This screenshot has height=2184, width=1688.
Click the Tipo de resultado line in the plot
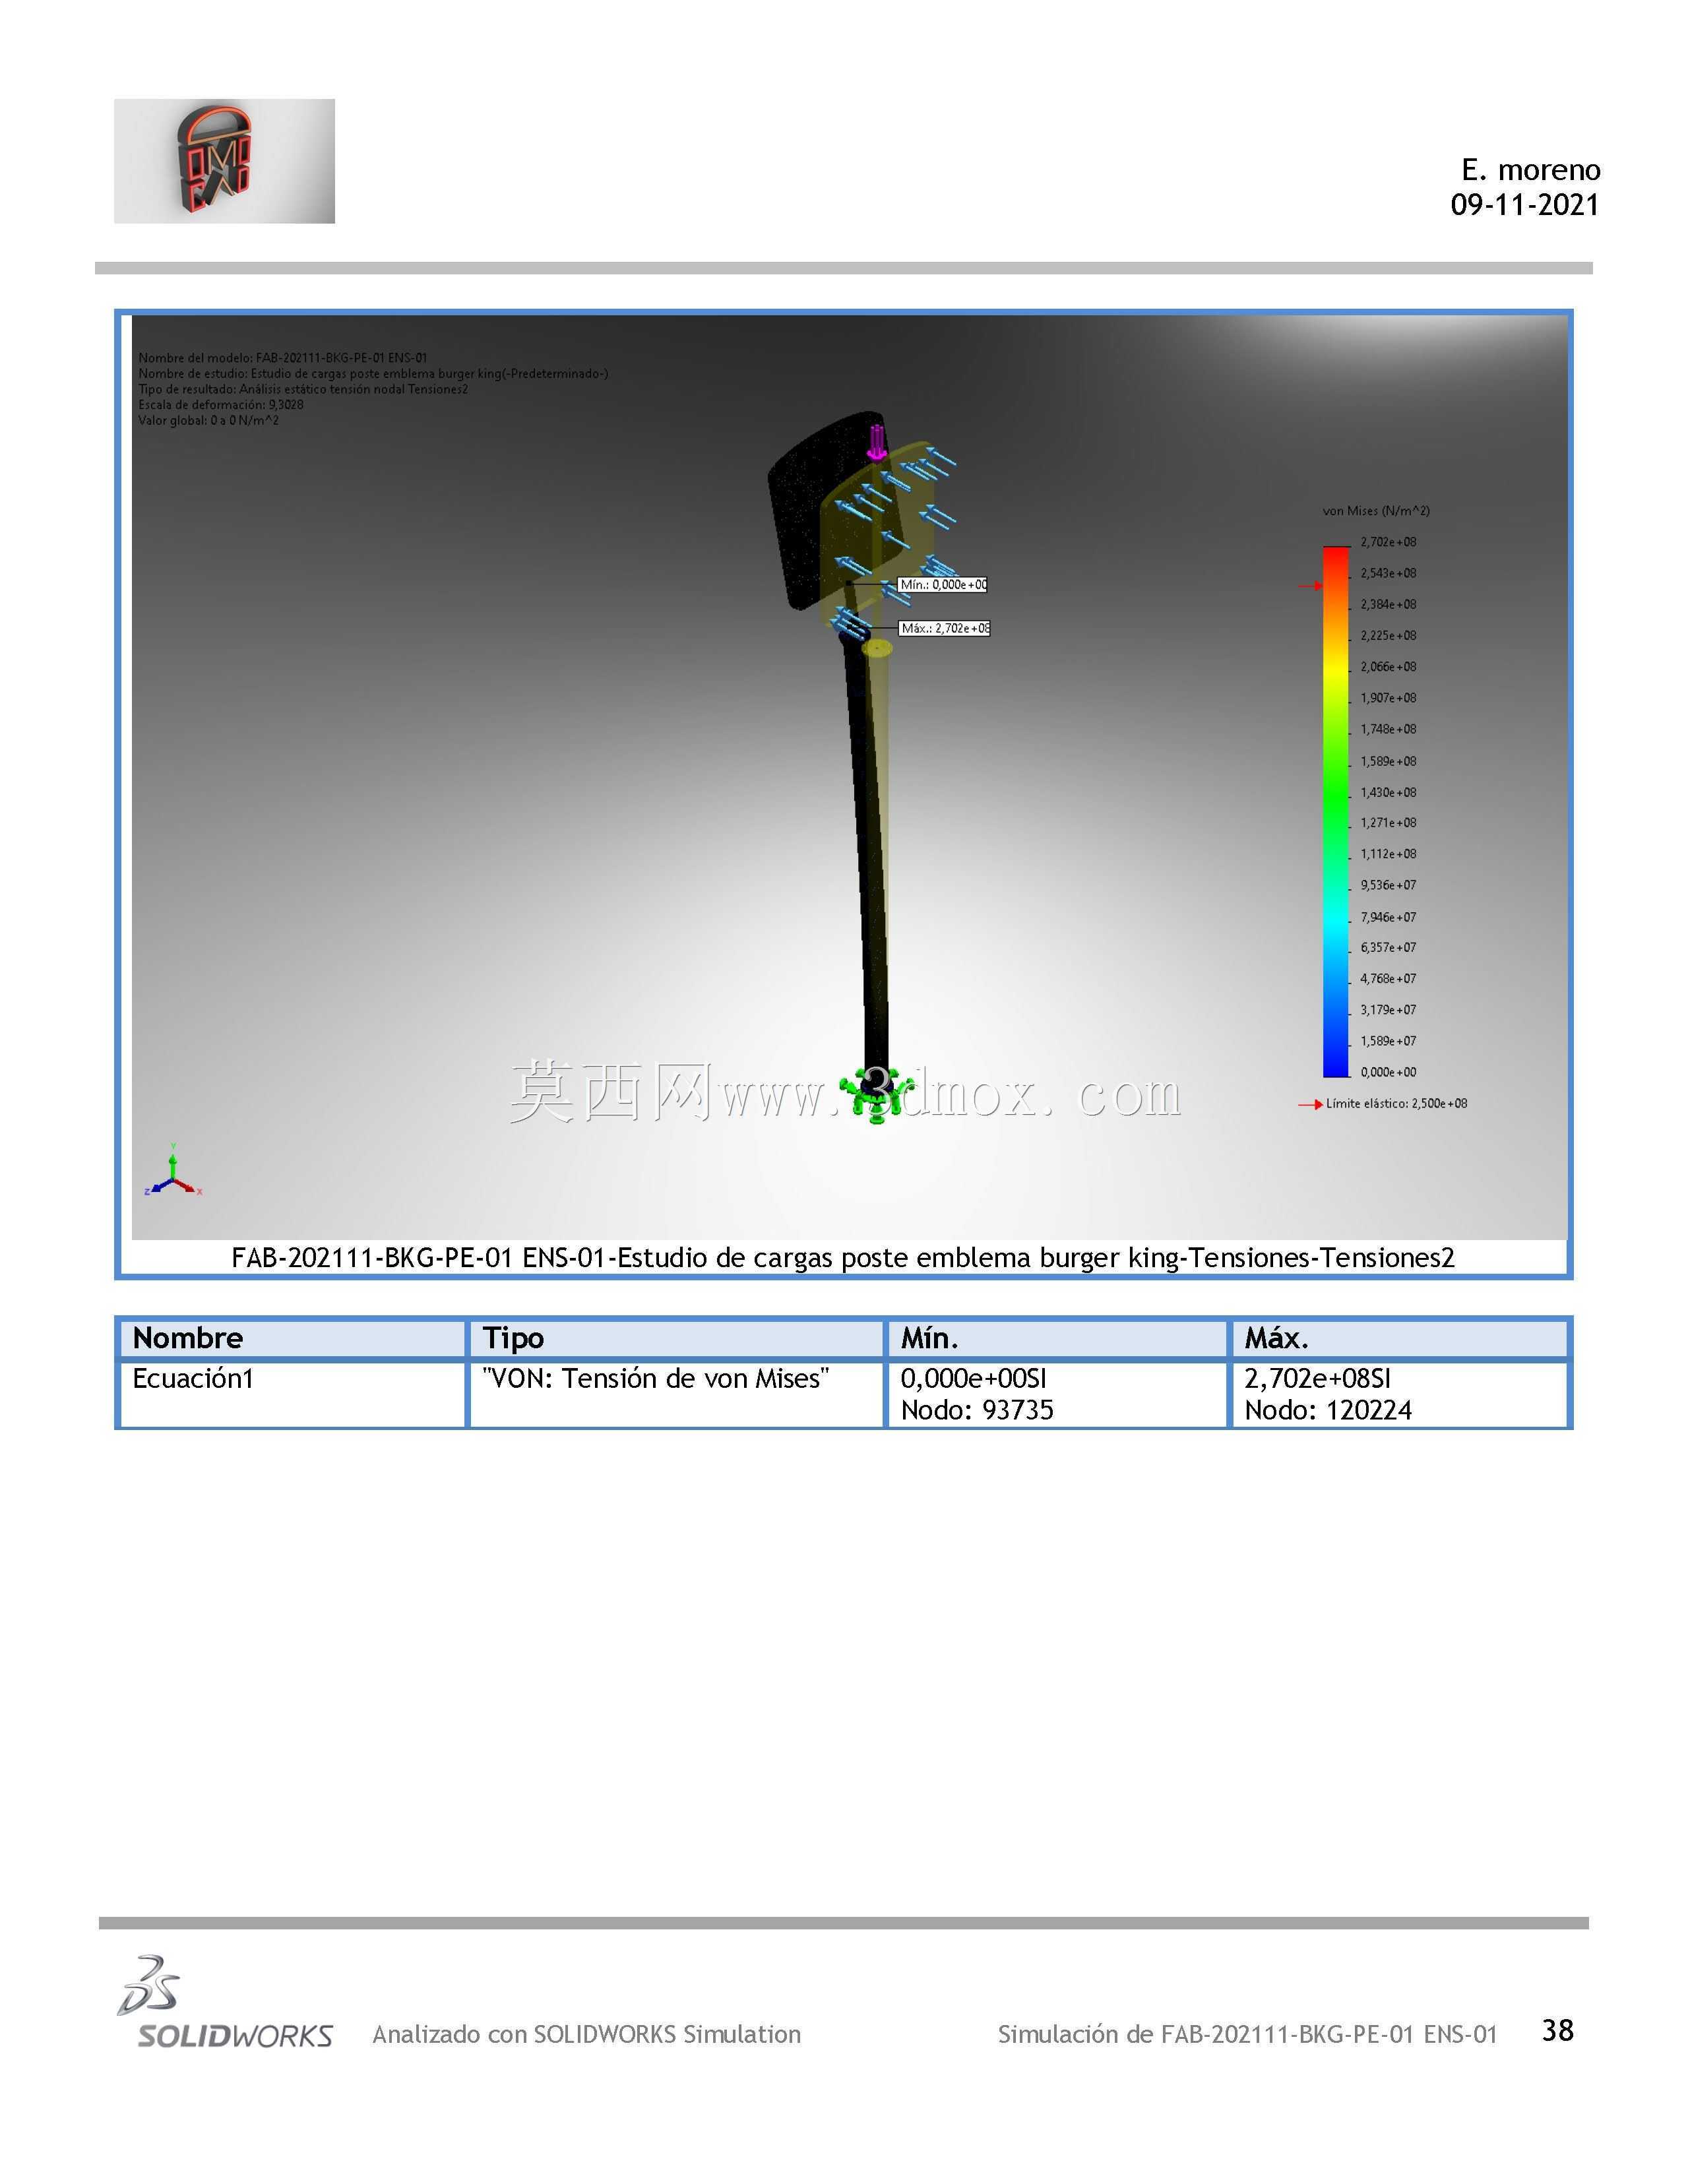[303, 389]
